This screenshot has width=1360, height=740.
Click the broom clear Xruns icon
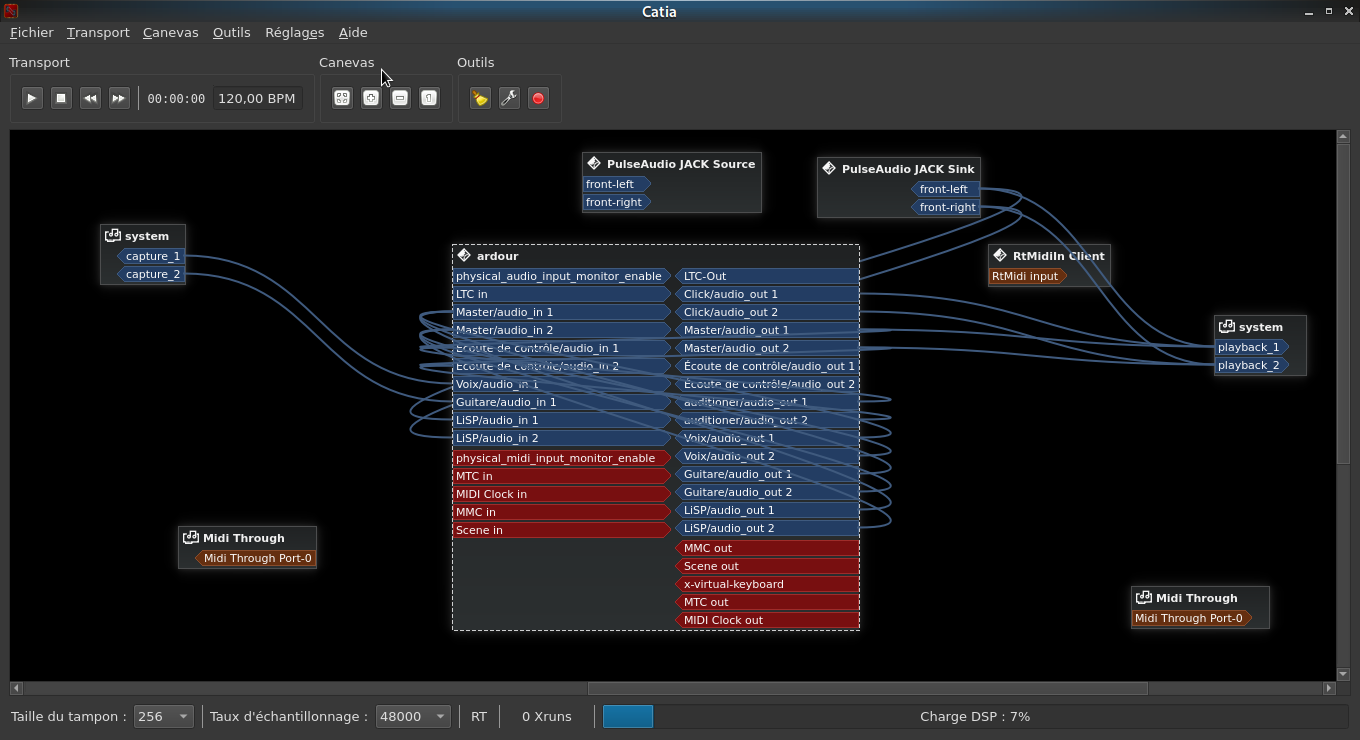(480, 98)
